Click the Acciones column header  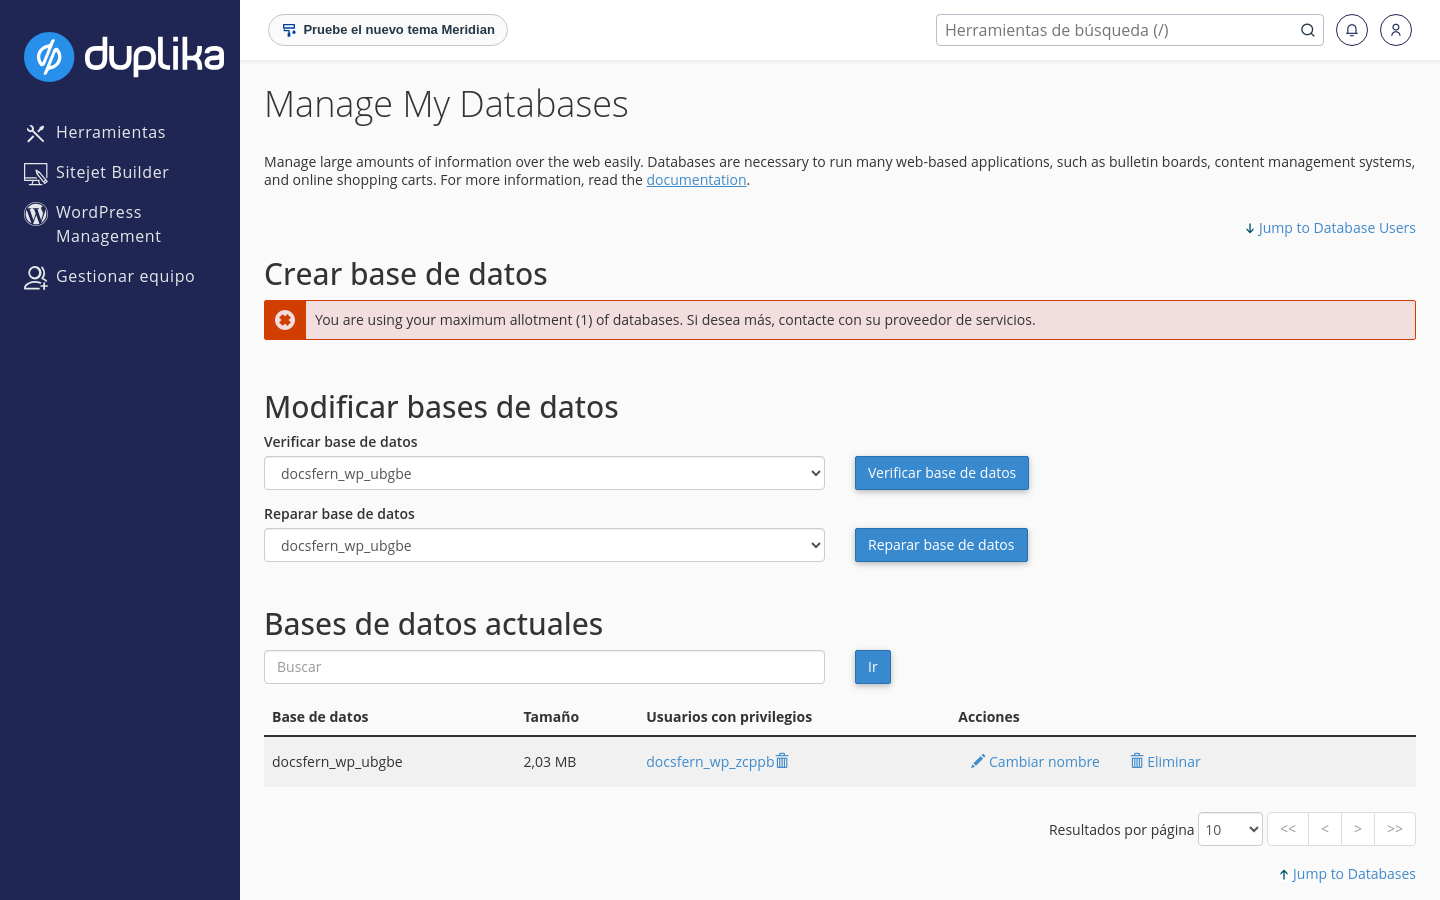click(989, 717)
